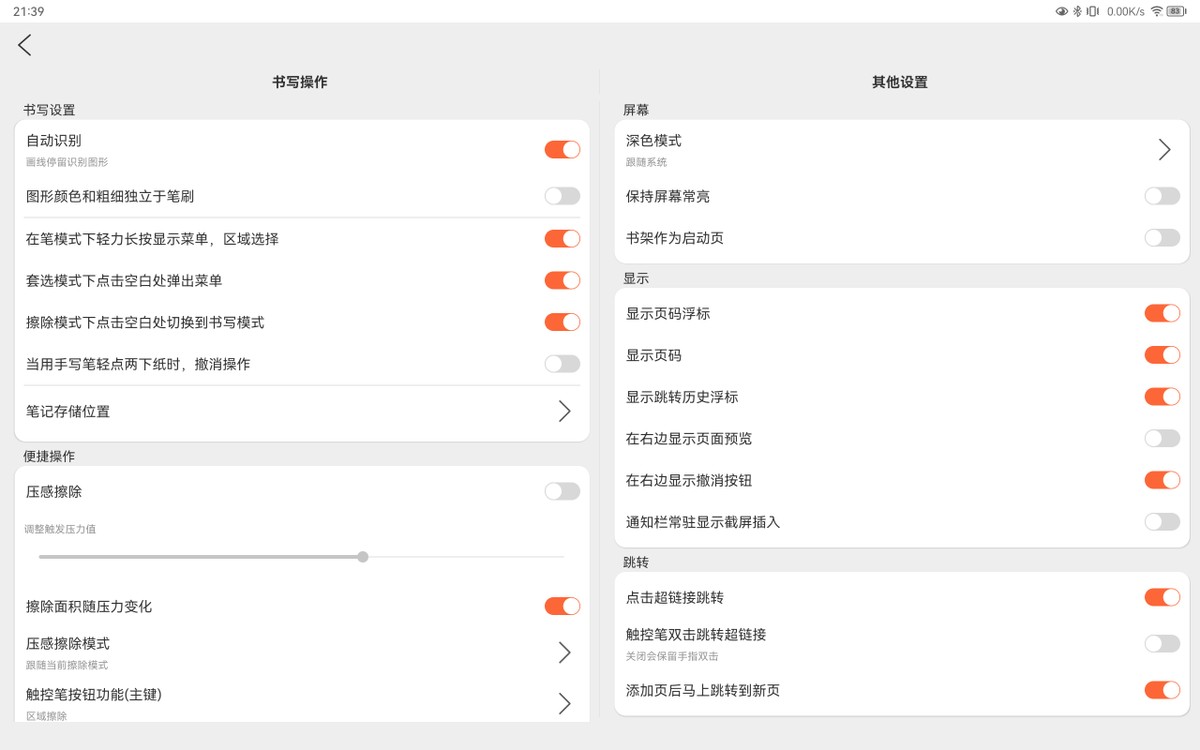This screenshot has width=1200, height=750.
Task: Select the 其他设置 section header
Action: tap(900, 82)
